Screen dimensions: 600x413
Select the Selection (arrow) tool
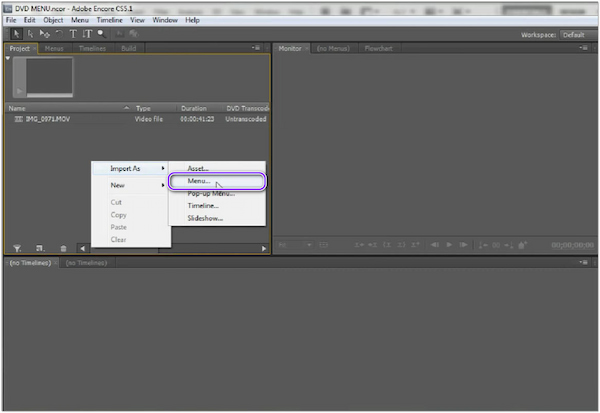[16, 34]
